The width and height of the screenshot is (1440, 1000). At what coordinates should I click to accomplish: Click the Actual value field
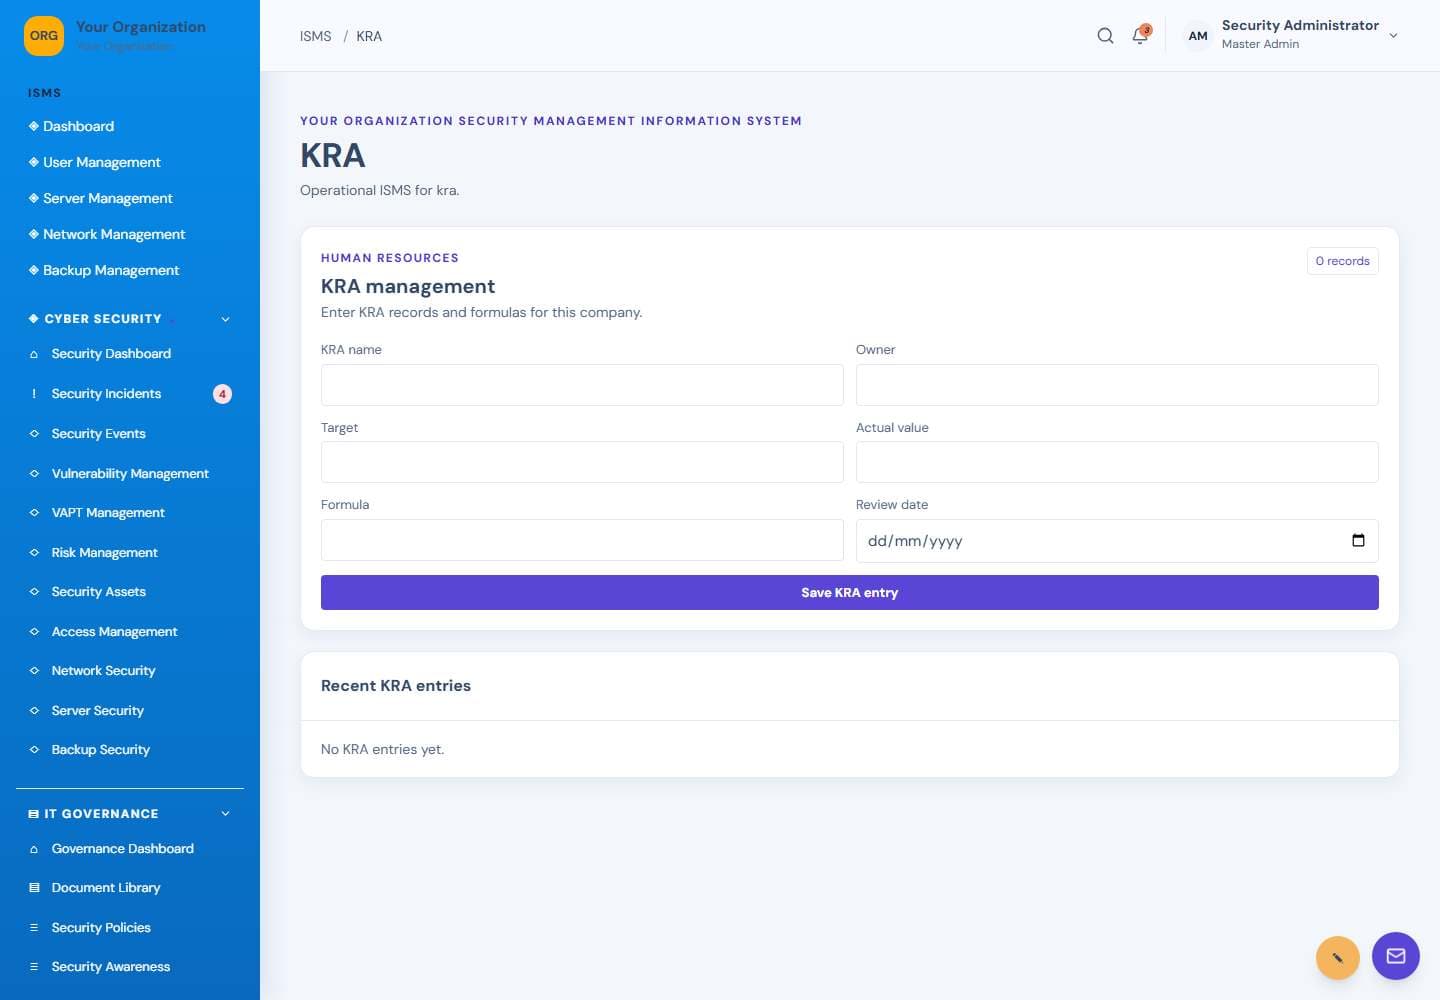pos(1117,462)
